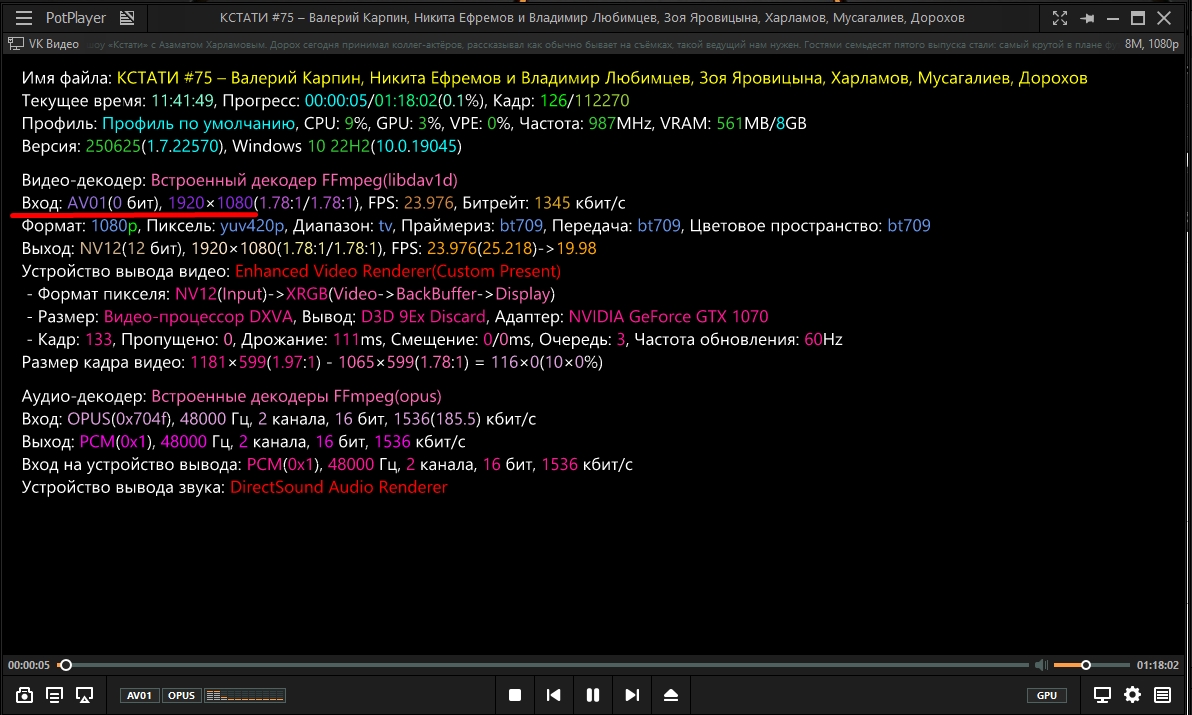Stop playback with the stop button
1192x715 pixels.
(515, 695)
